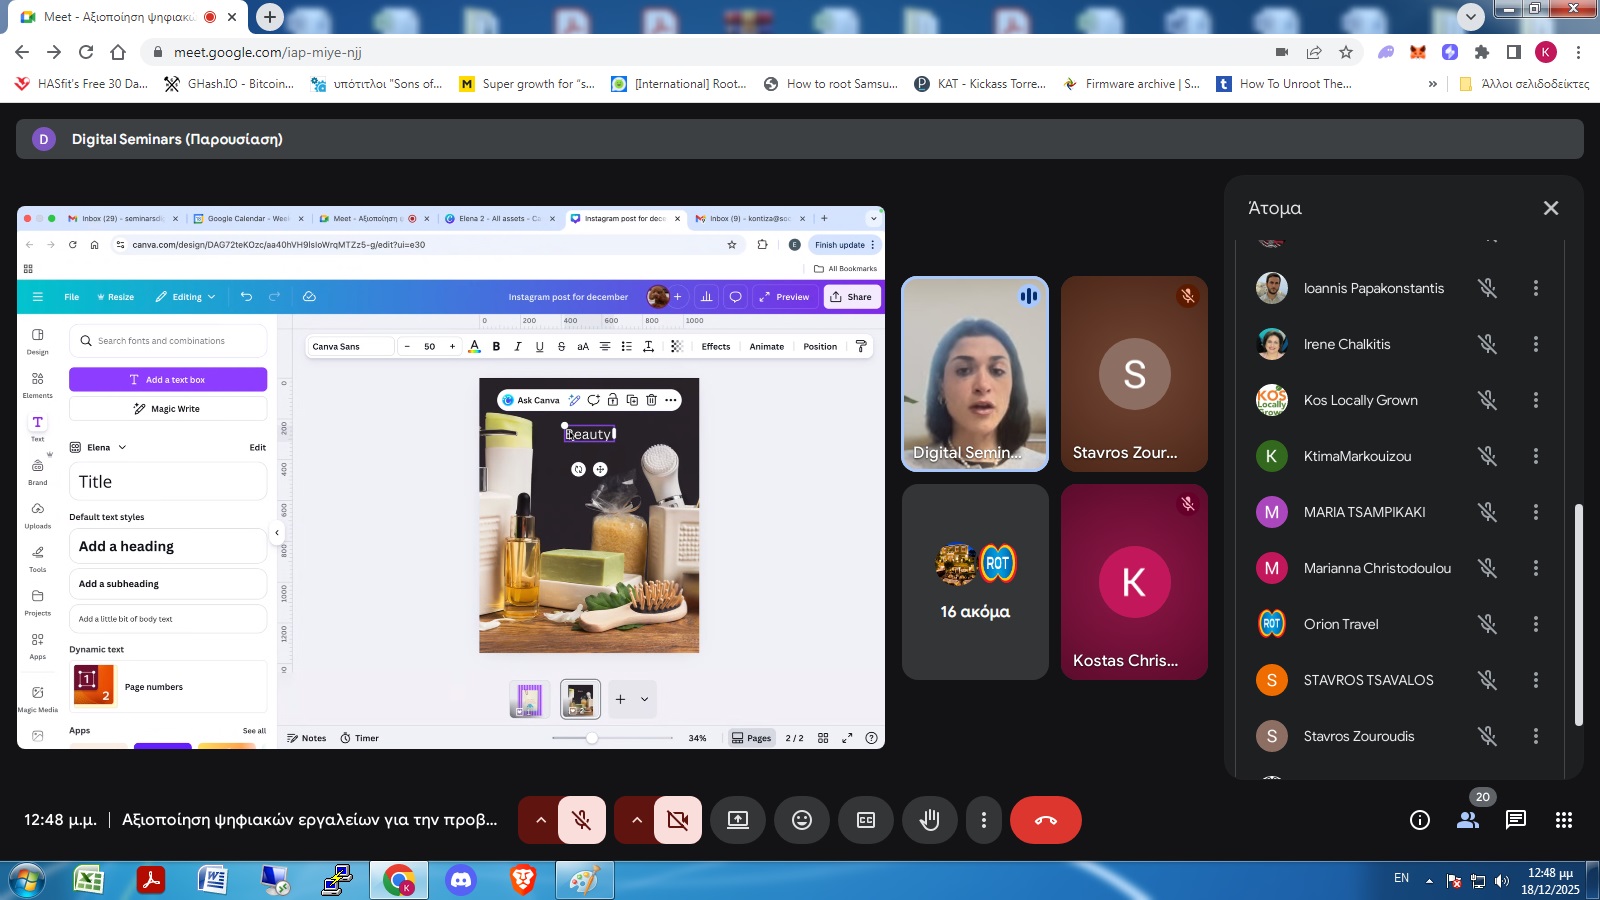Open the activities grid icon
The image size is (1600, 900).
[x=1564, y=820]
